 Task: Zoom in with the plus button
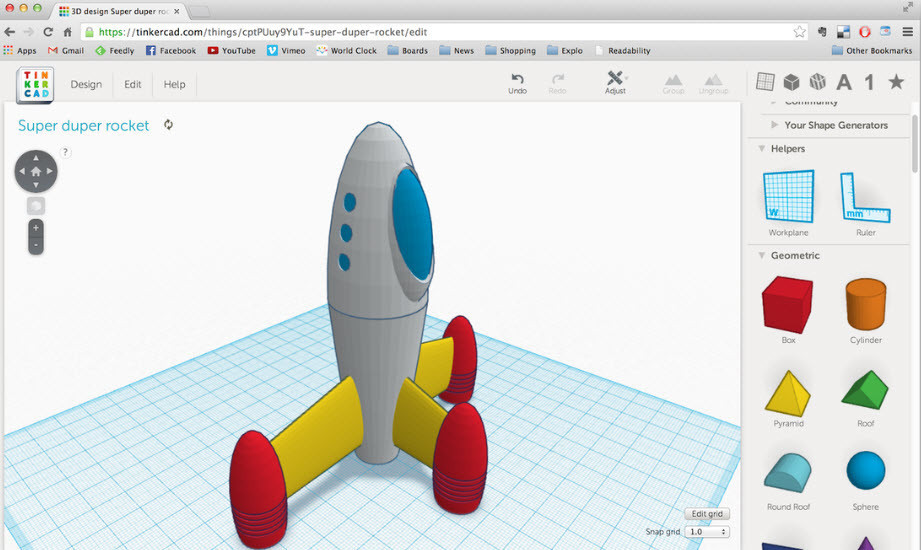click(x=36, y=228)
